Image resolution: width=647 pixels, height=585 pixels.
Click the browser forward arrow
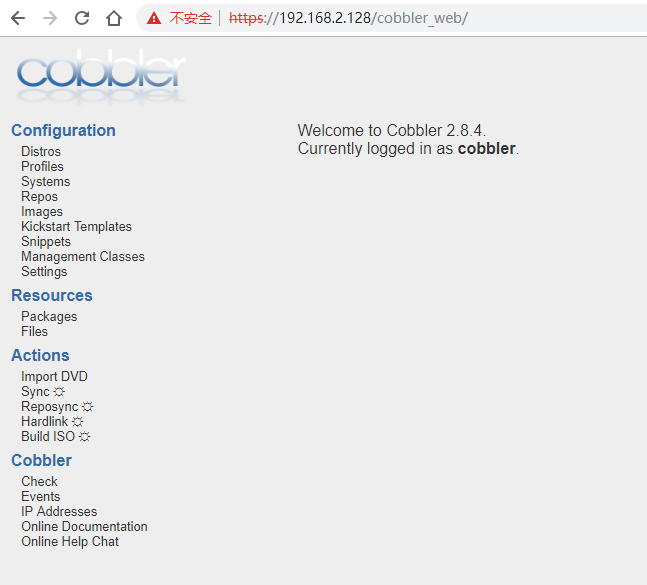click(50, 18)
